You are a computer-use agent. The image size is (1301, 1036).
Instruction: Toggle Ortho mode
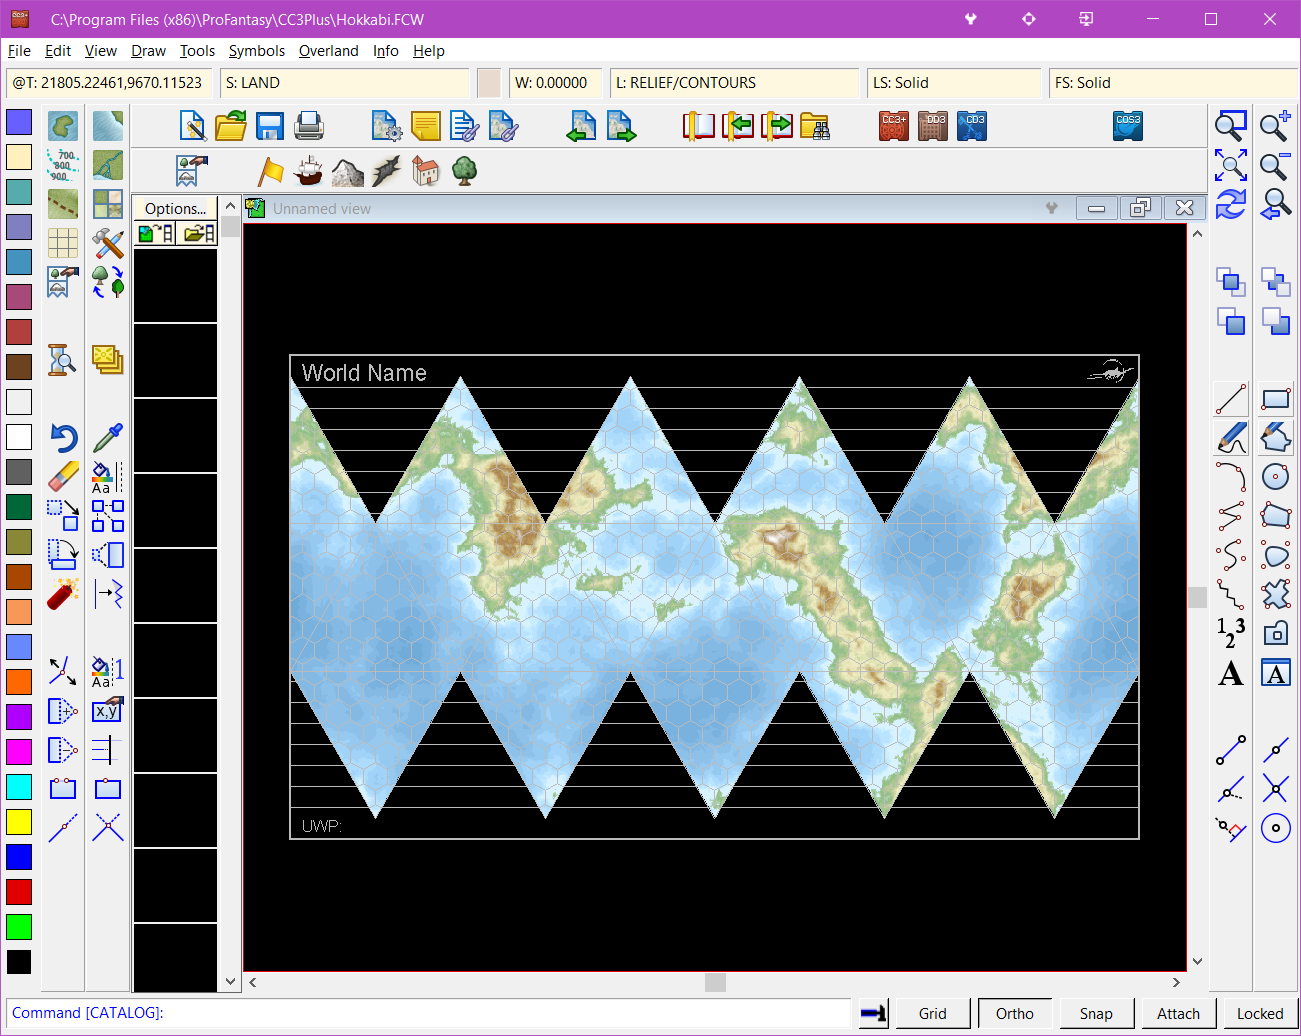[x=1015, y=1013]
